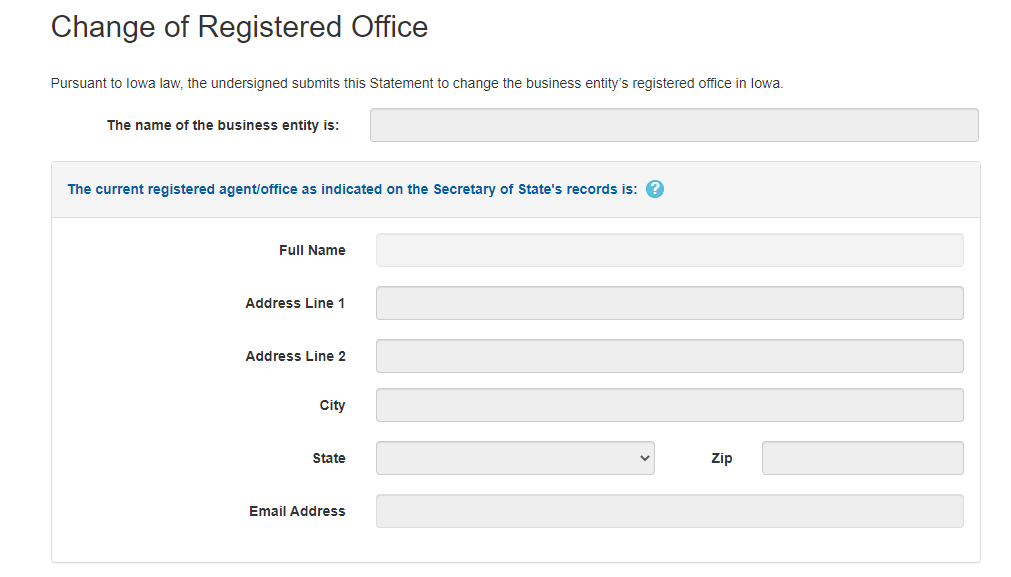
Task: Click the Zip code input box
Action: pos(862,458)
